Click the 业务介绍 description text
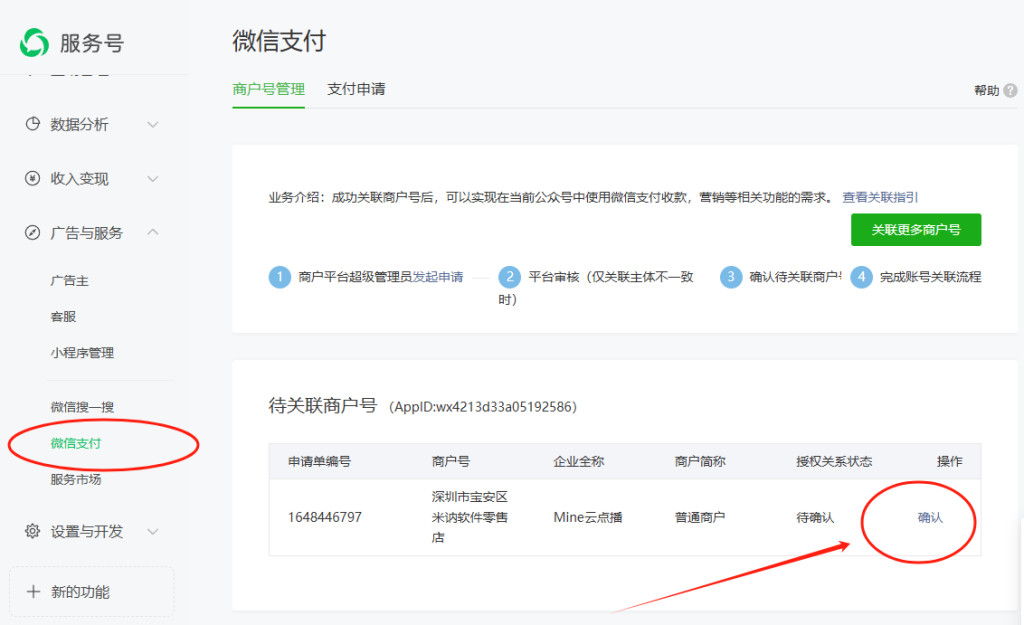Image resolution: width=1024 pixels, height=625 pixels. click(x=551, y=197)
